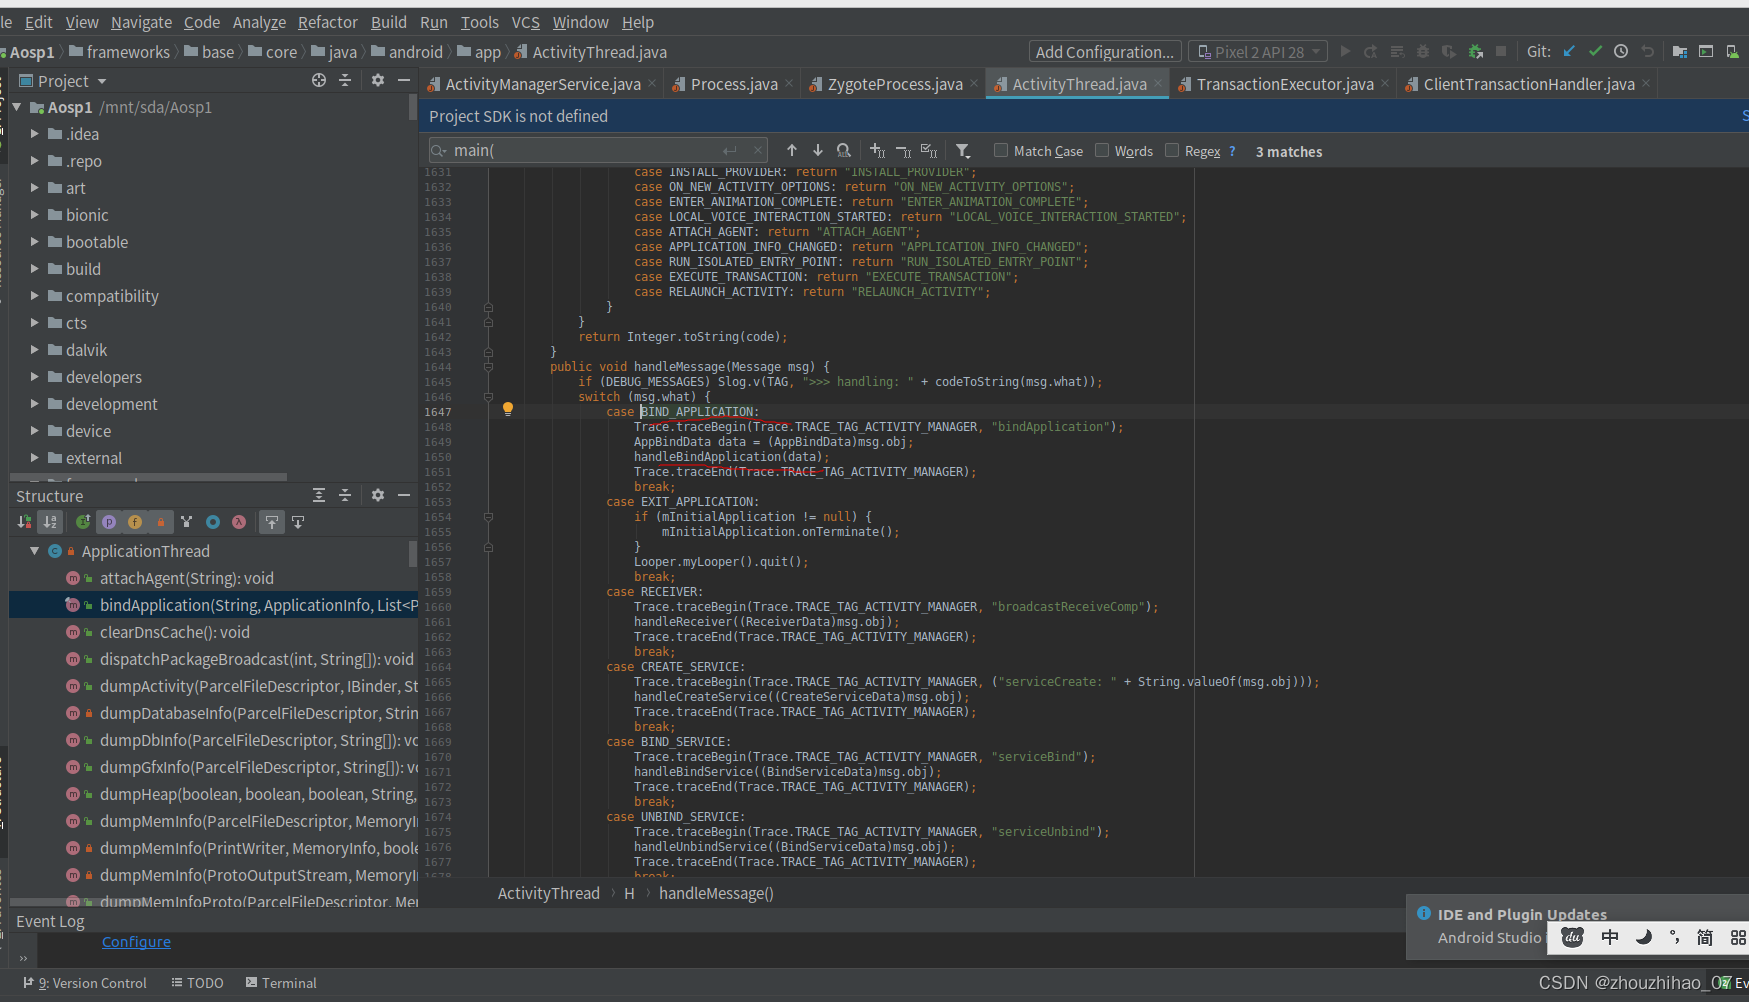Open Project panel settings gear
Image resolution: width=1749 pixels, height=1002 pixels.
378,80
